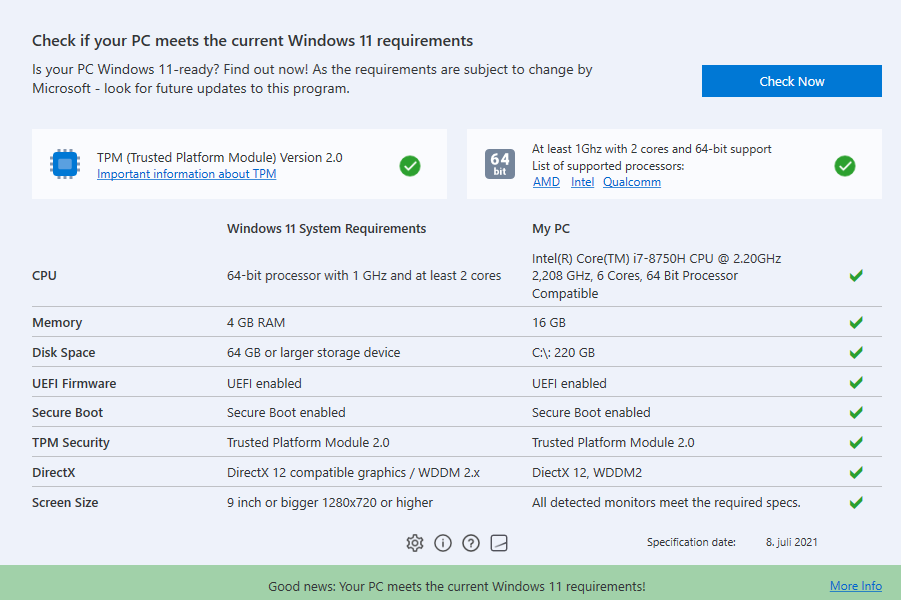
Task: Open the Intel supported processors link
Action: [x=582, y=182]
